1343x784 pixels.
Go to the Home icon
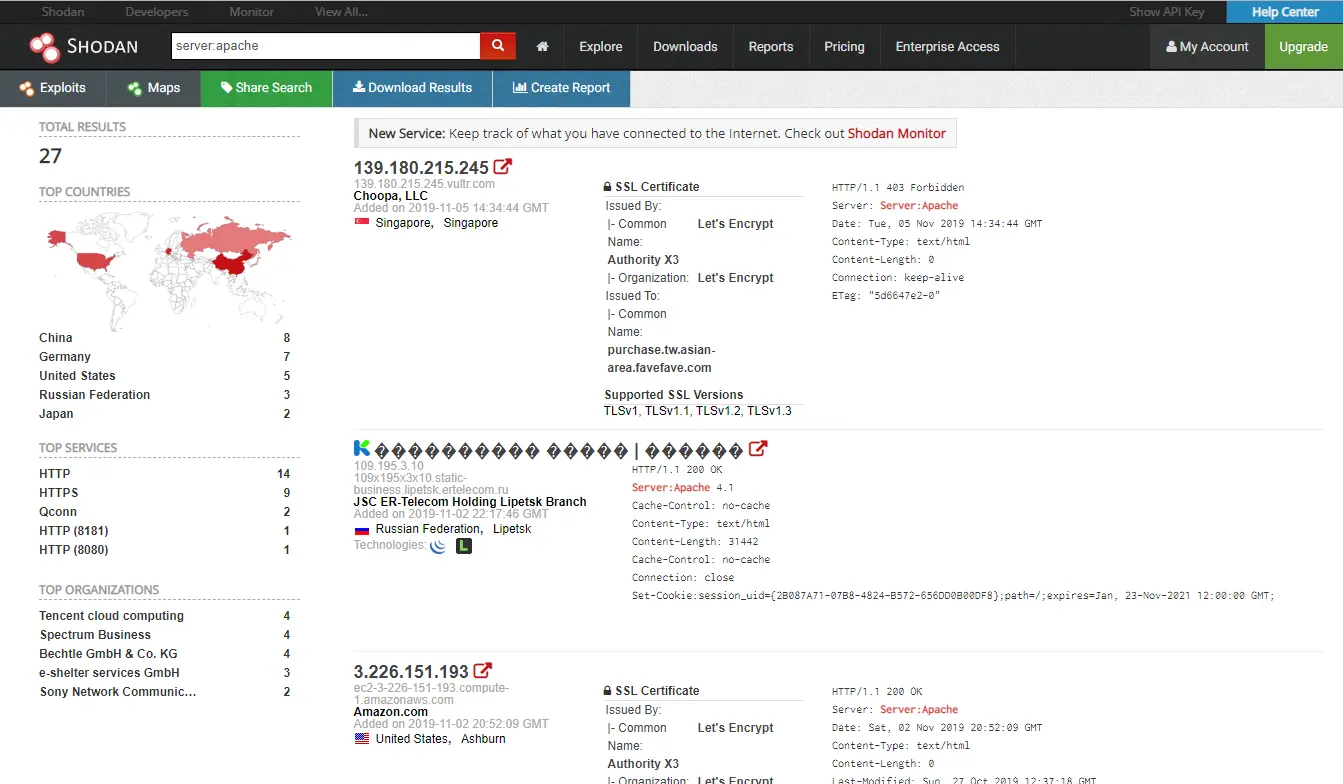coord(542,47)
